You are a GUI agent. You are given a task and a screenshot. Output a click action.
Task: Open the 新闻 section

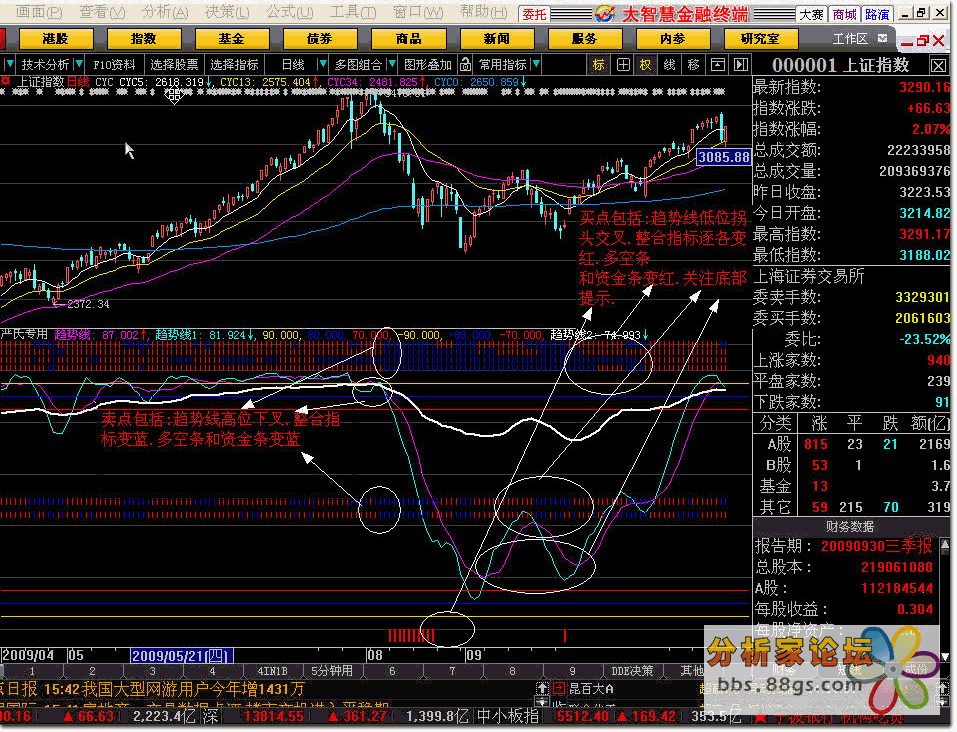click(x=496, y=39)
